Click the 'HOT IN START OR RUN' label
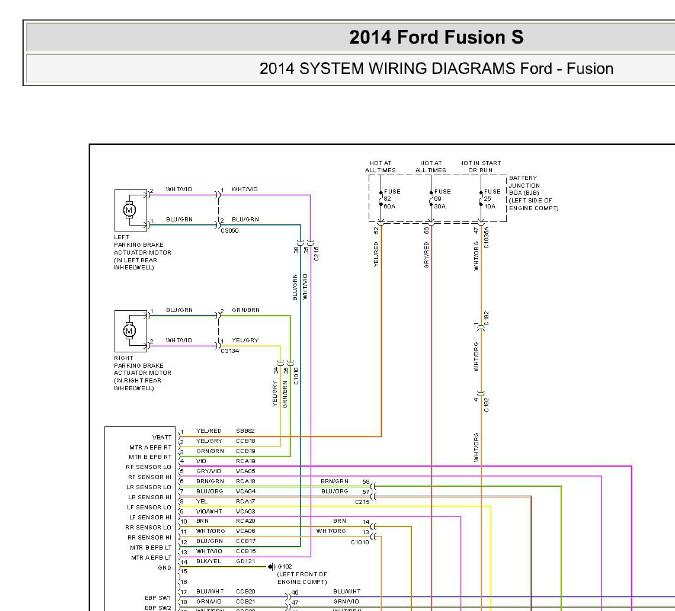Screen dimensions: 675x611 (481, 167)
